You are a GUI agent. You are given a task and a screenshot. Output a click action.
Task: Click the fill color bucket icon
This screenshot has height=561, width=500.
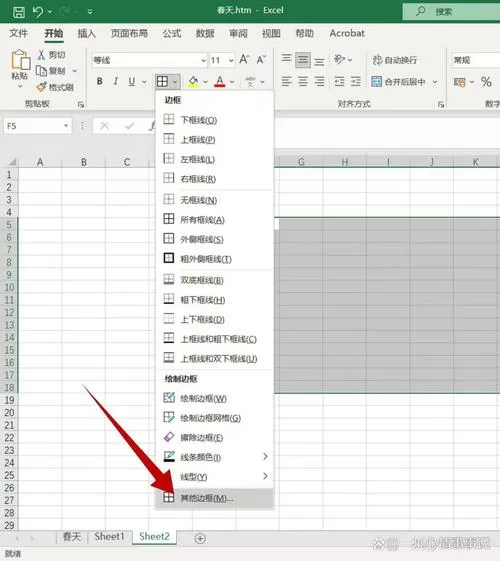(x=193, y=82)
